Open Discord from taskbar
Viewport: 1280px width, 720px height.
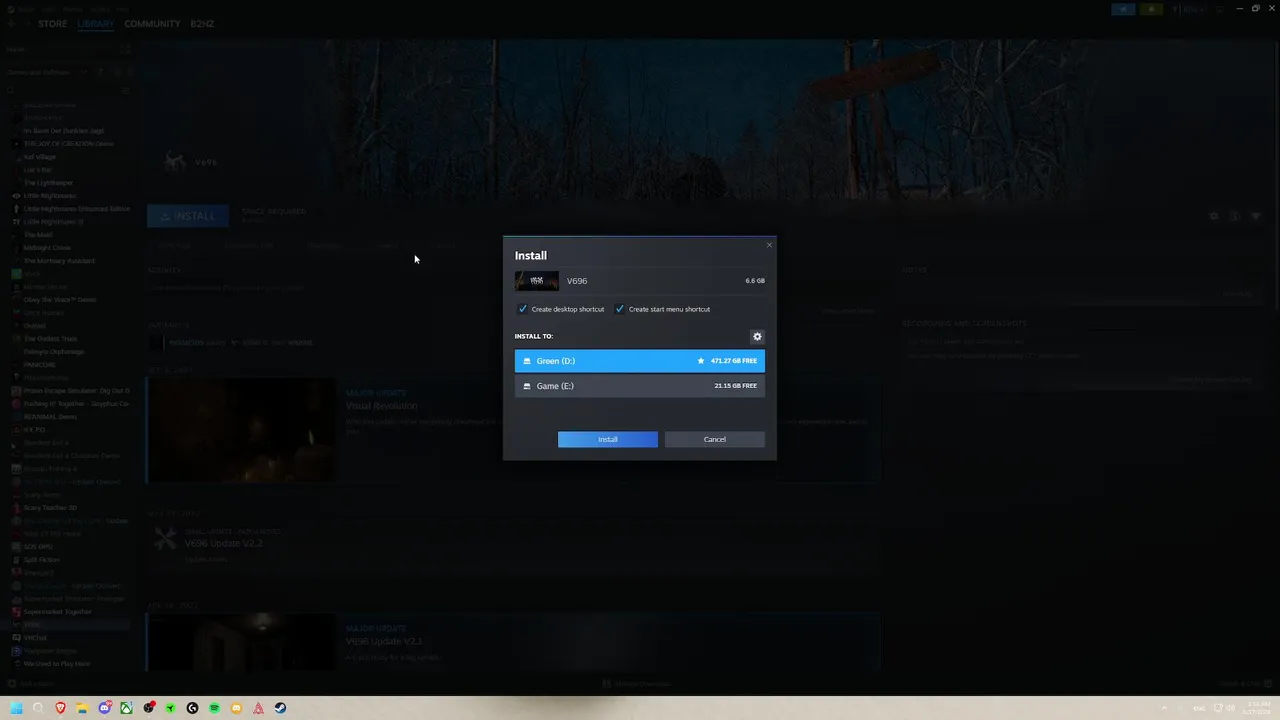click(x=104, y=708)
